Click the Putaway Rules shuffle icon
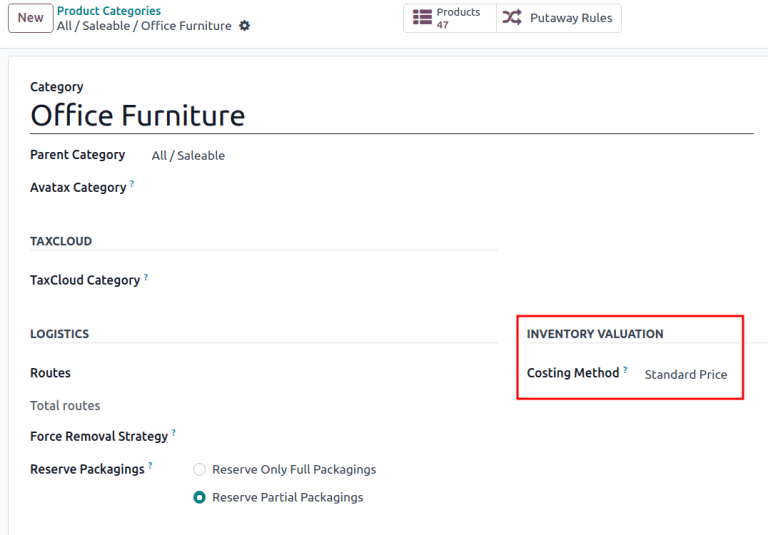Viewport: 768px width, 535px height. pos(512,18)
